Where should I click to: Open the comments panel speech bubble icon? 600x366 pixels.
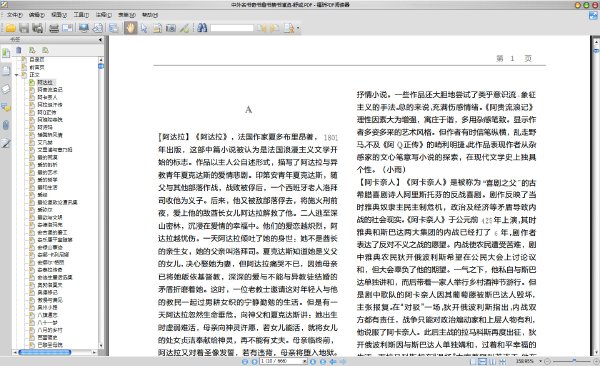(x=6, y=107)
